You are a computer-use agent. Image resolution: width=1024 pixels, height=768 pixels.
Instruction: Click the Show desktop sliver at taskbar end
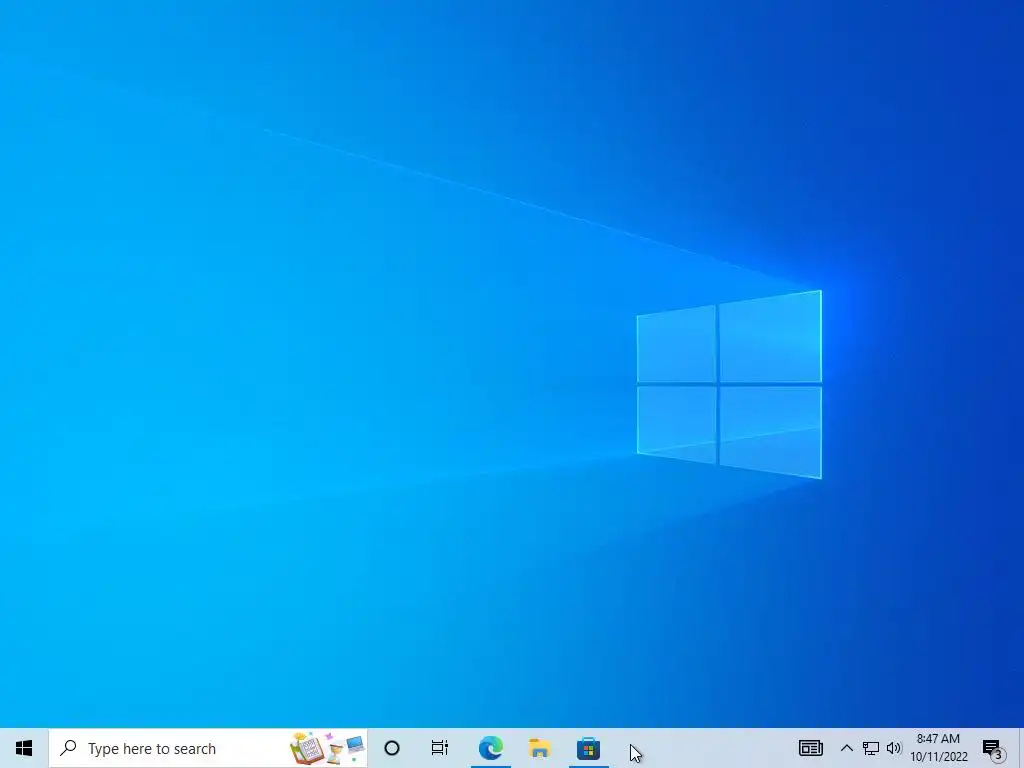(1021, 748)
